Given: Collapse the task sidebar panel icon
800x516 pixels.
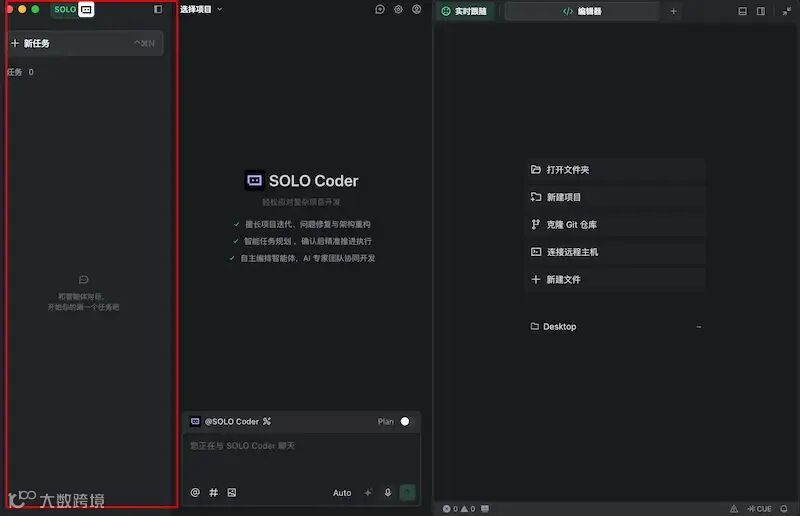Looking at the screenshot, I should coord(158,9).
